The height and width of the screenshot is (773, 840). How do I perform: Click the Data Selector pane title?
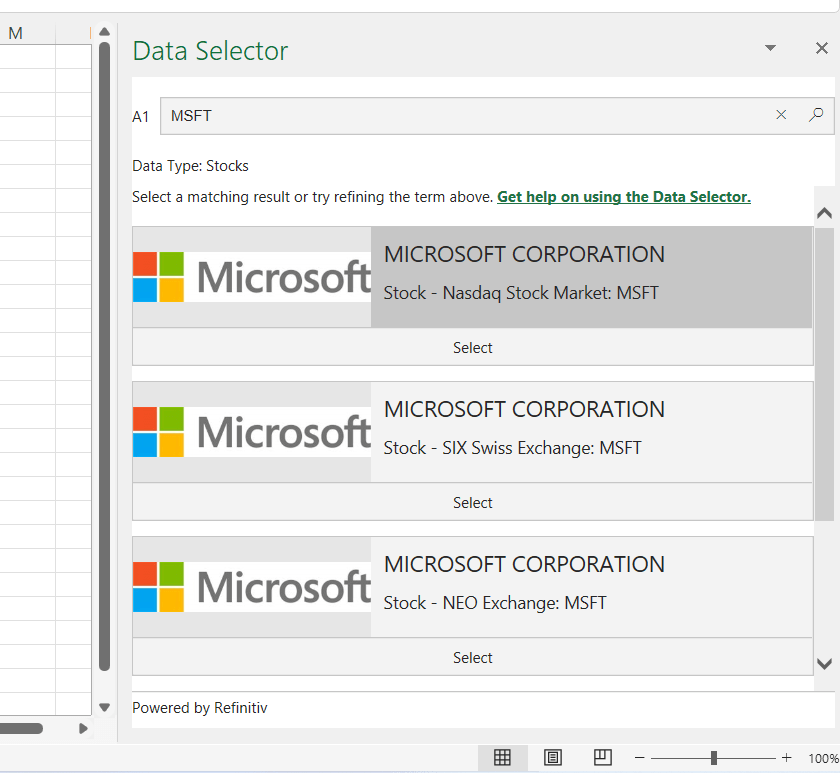(x=210, y=51)
